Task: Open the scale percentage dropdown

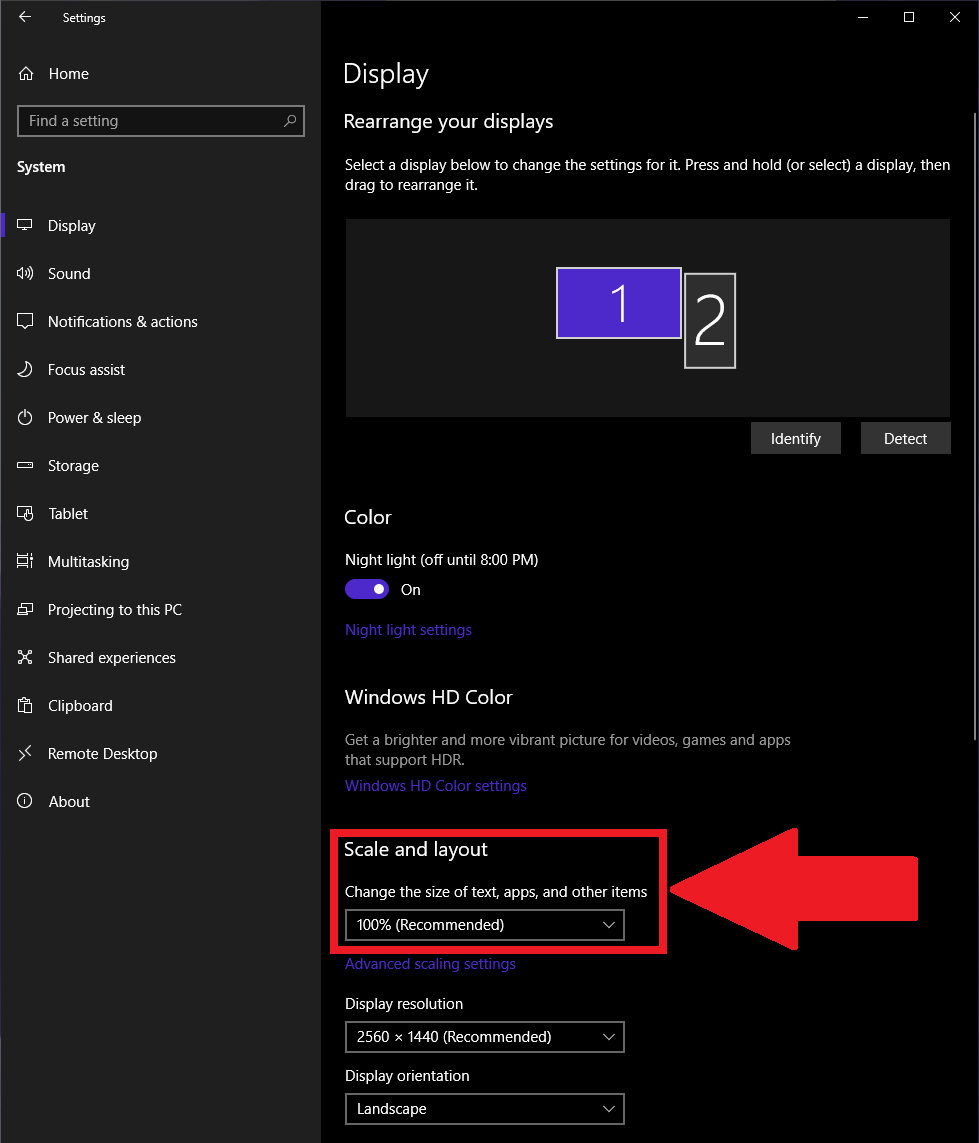Action: click(x=485, y=925)
